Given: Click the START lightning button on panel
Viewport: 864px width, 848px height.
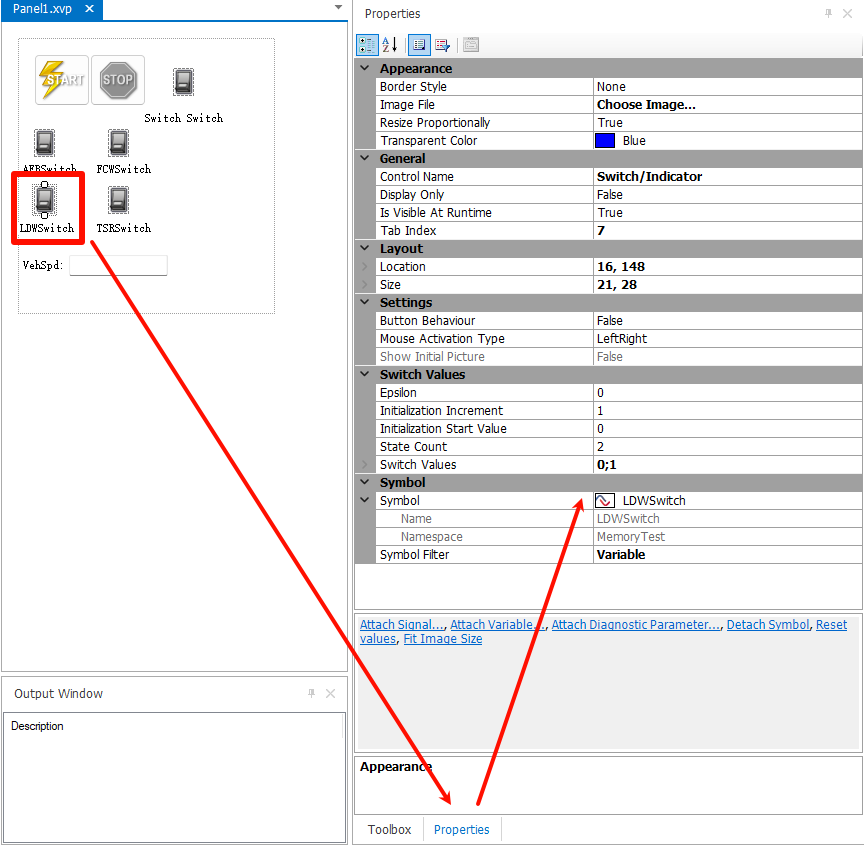Looking at the screenshot, I should click(x=62, y=80).
